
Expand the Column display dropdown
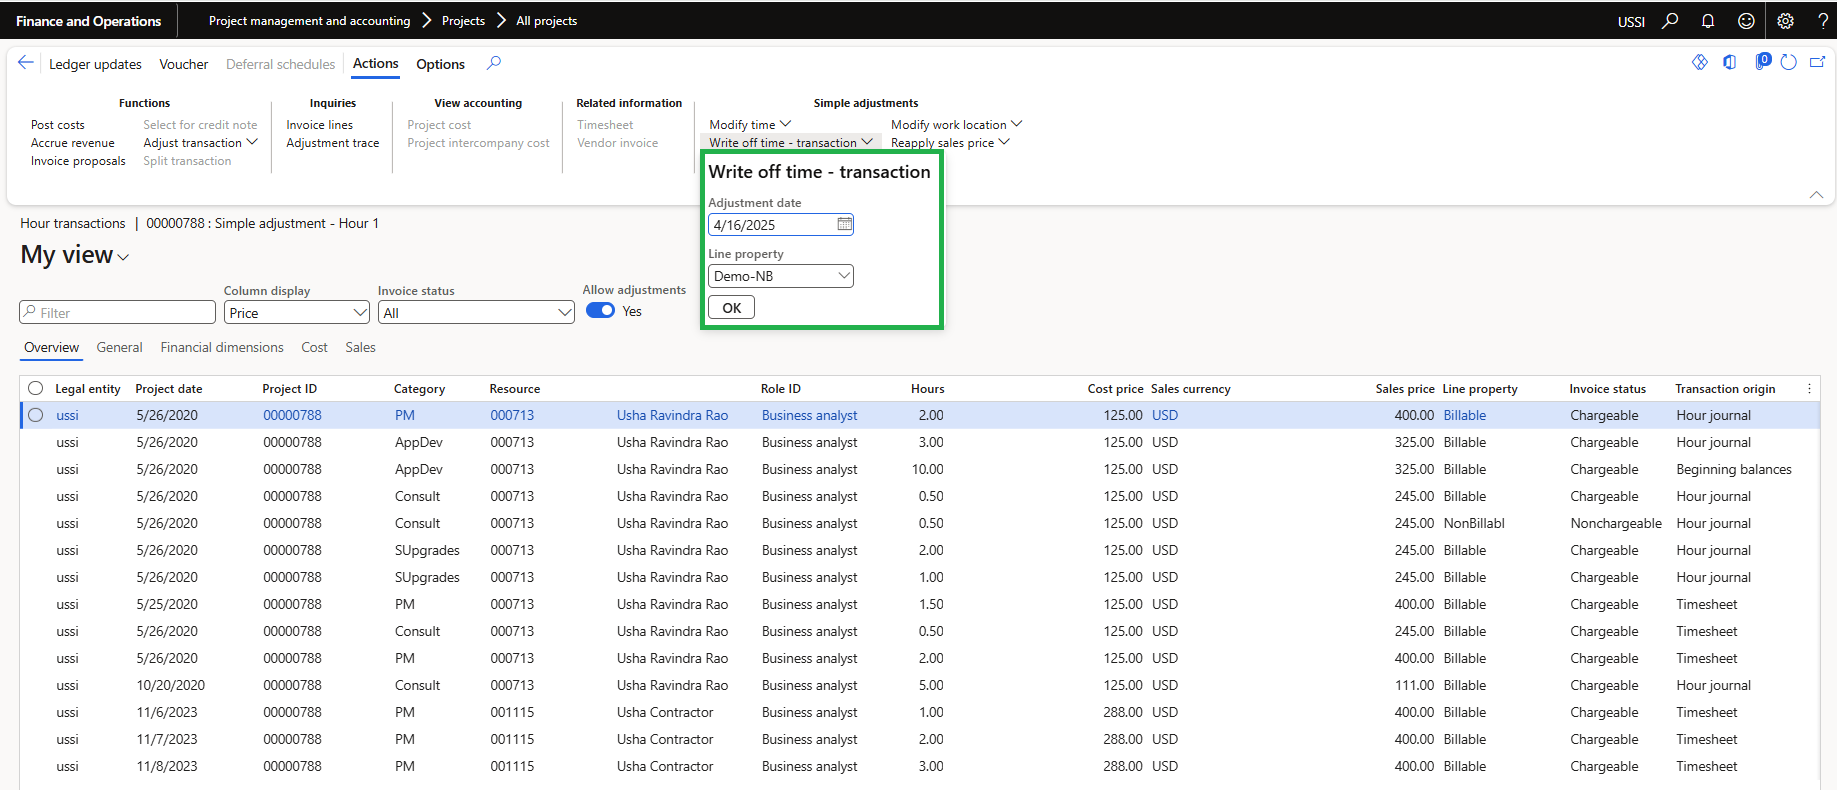(x=297, y=313)
